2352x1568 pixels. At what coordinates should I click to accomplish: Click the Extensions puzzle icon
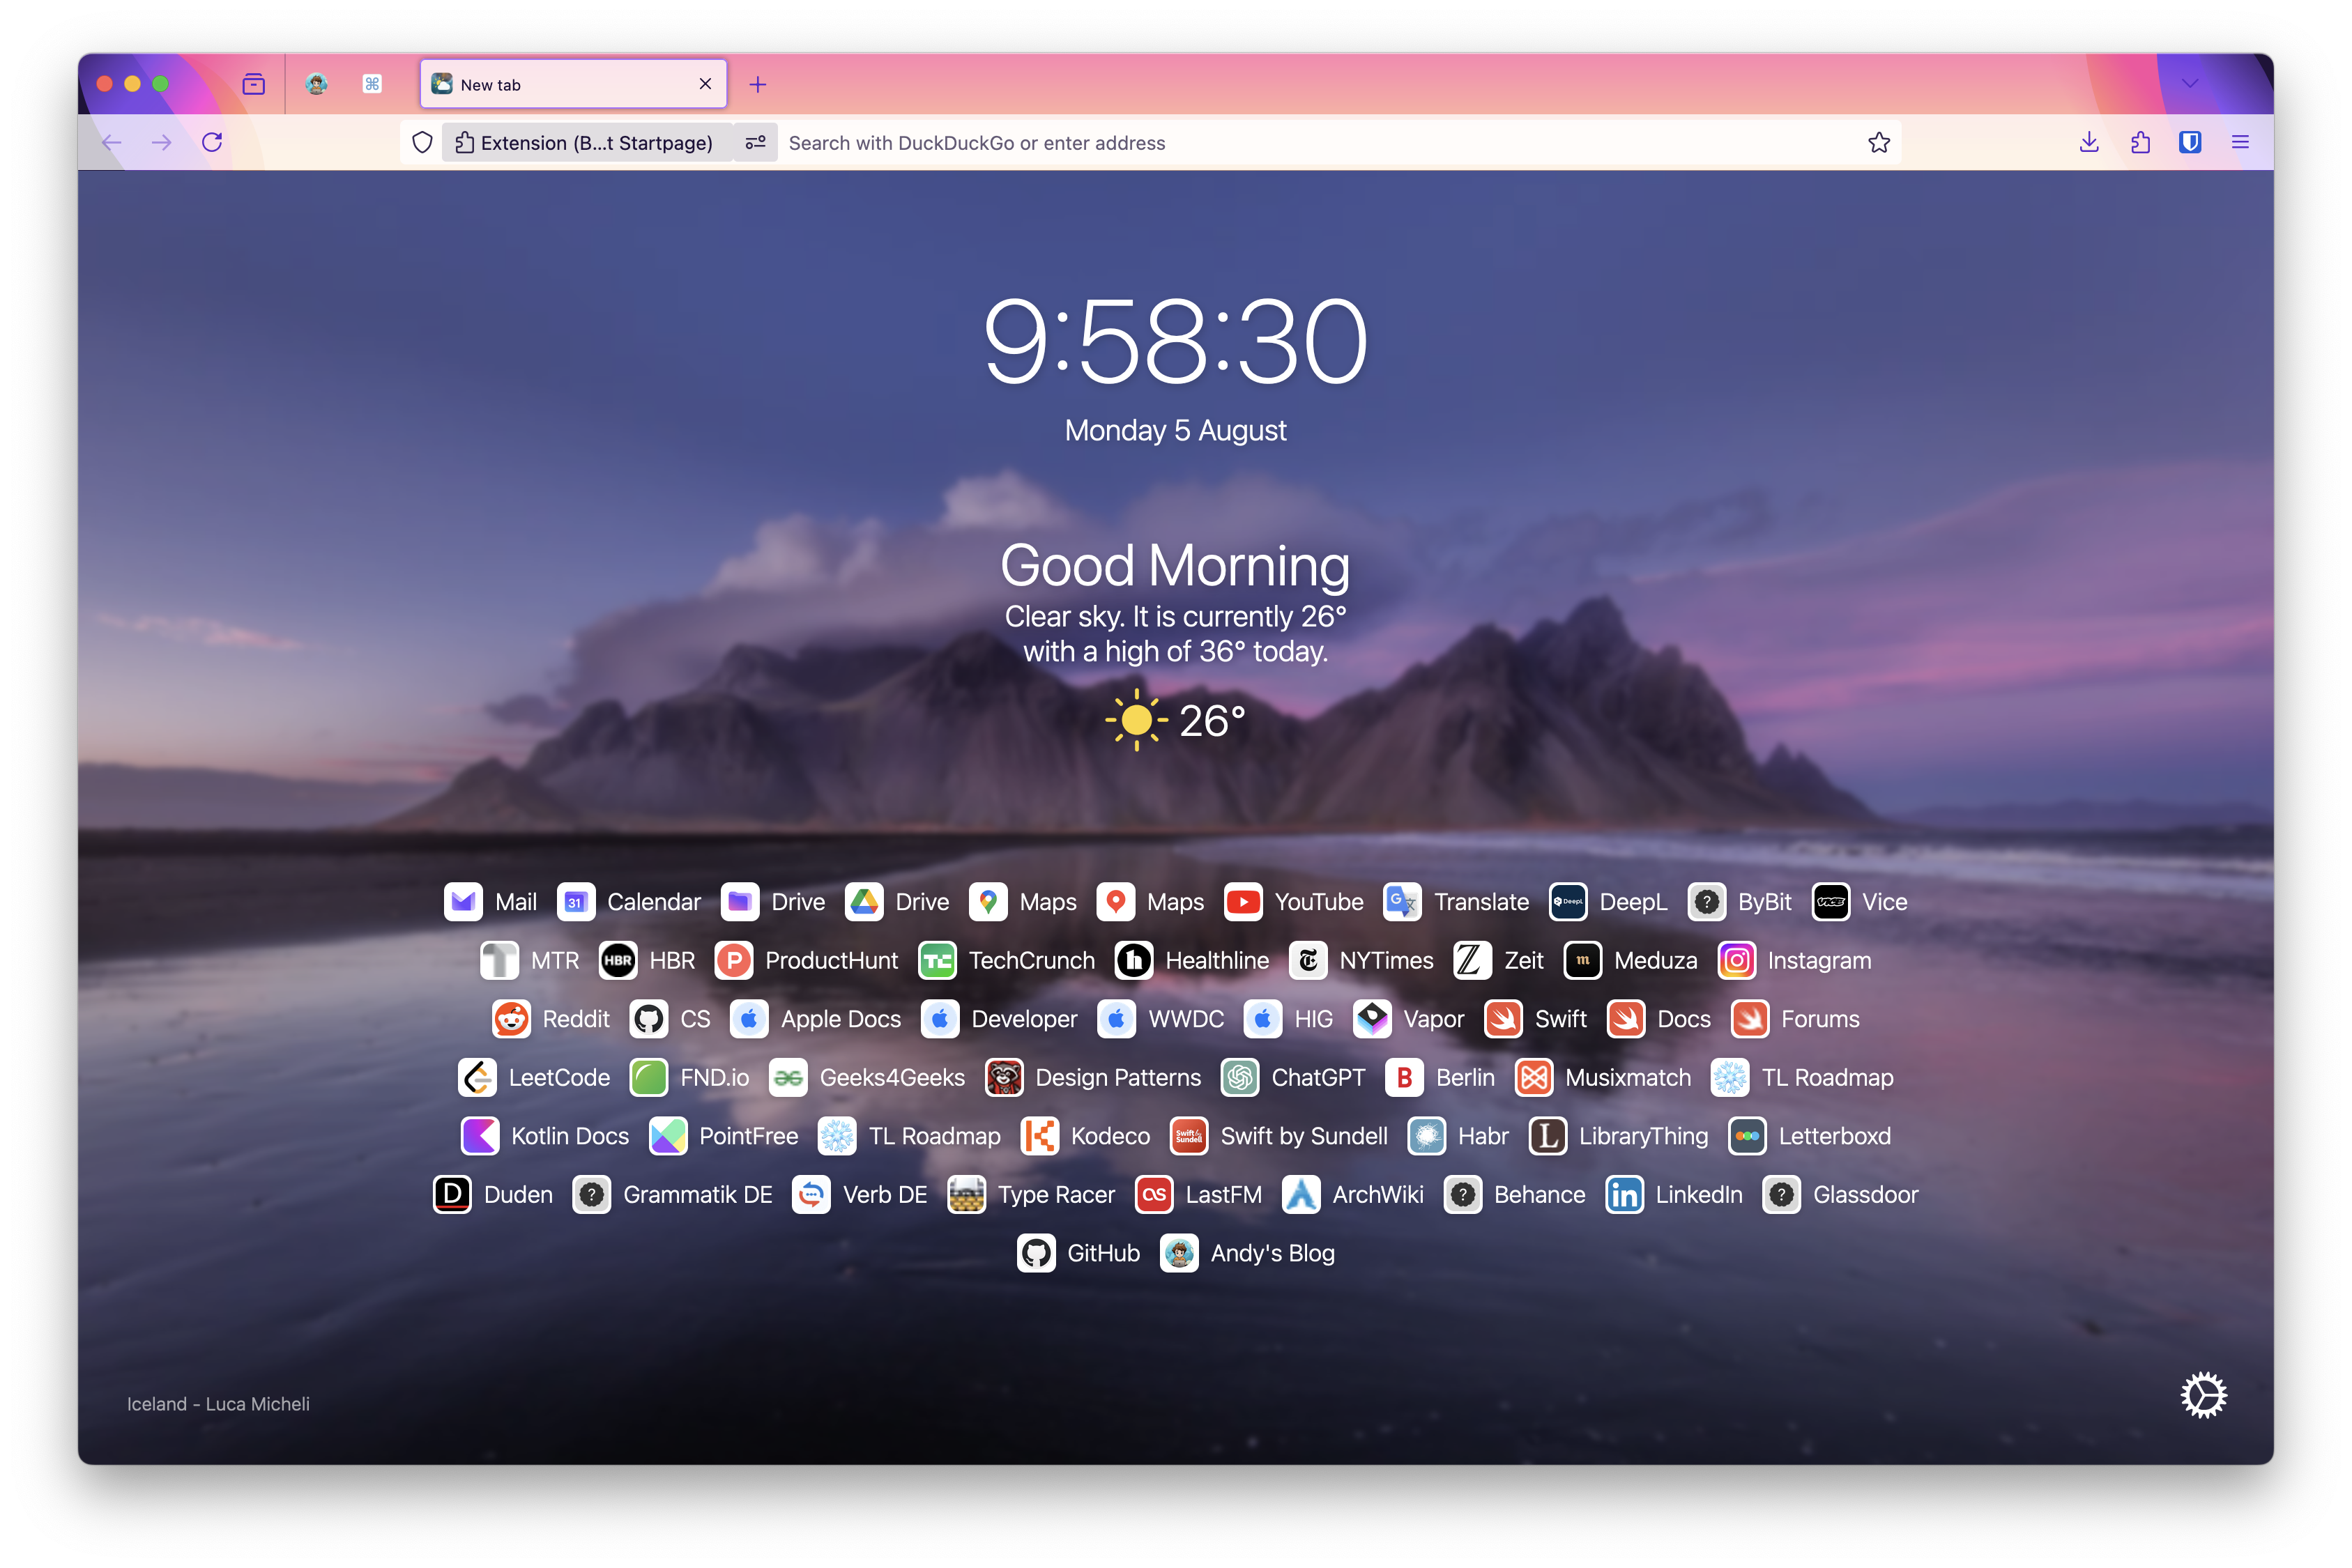2140,142
